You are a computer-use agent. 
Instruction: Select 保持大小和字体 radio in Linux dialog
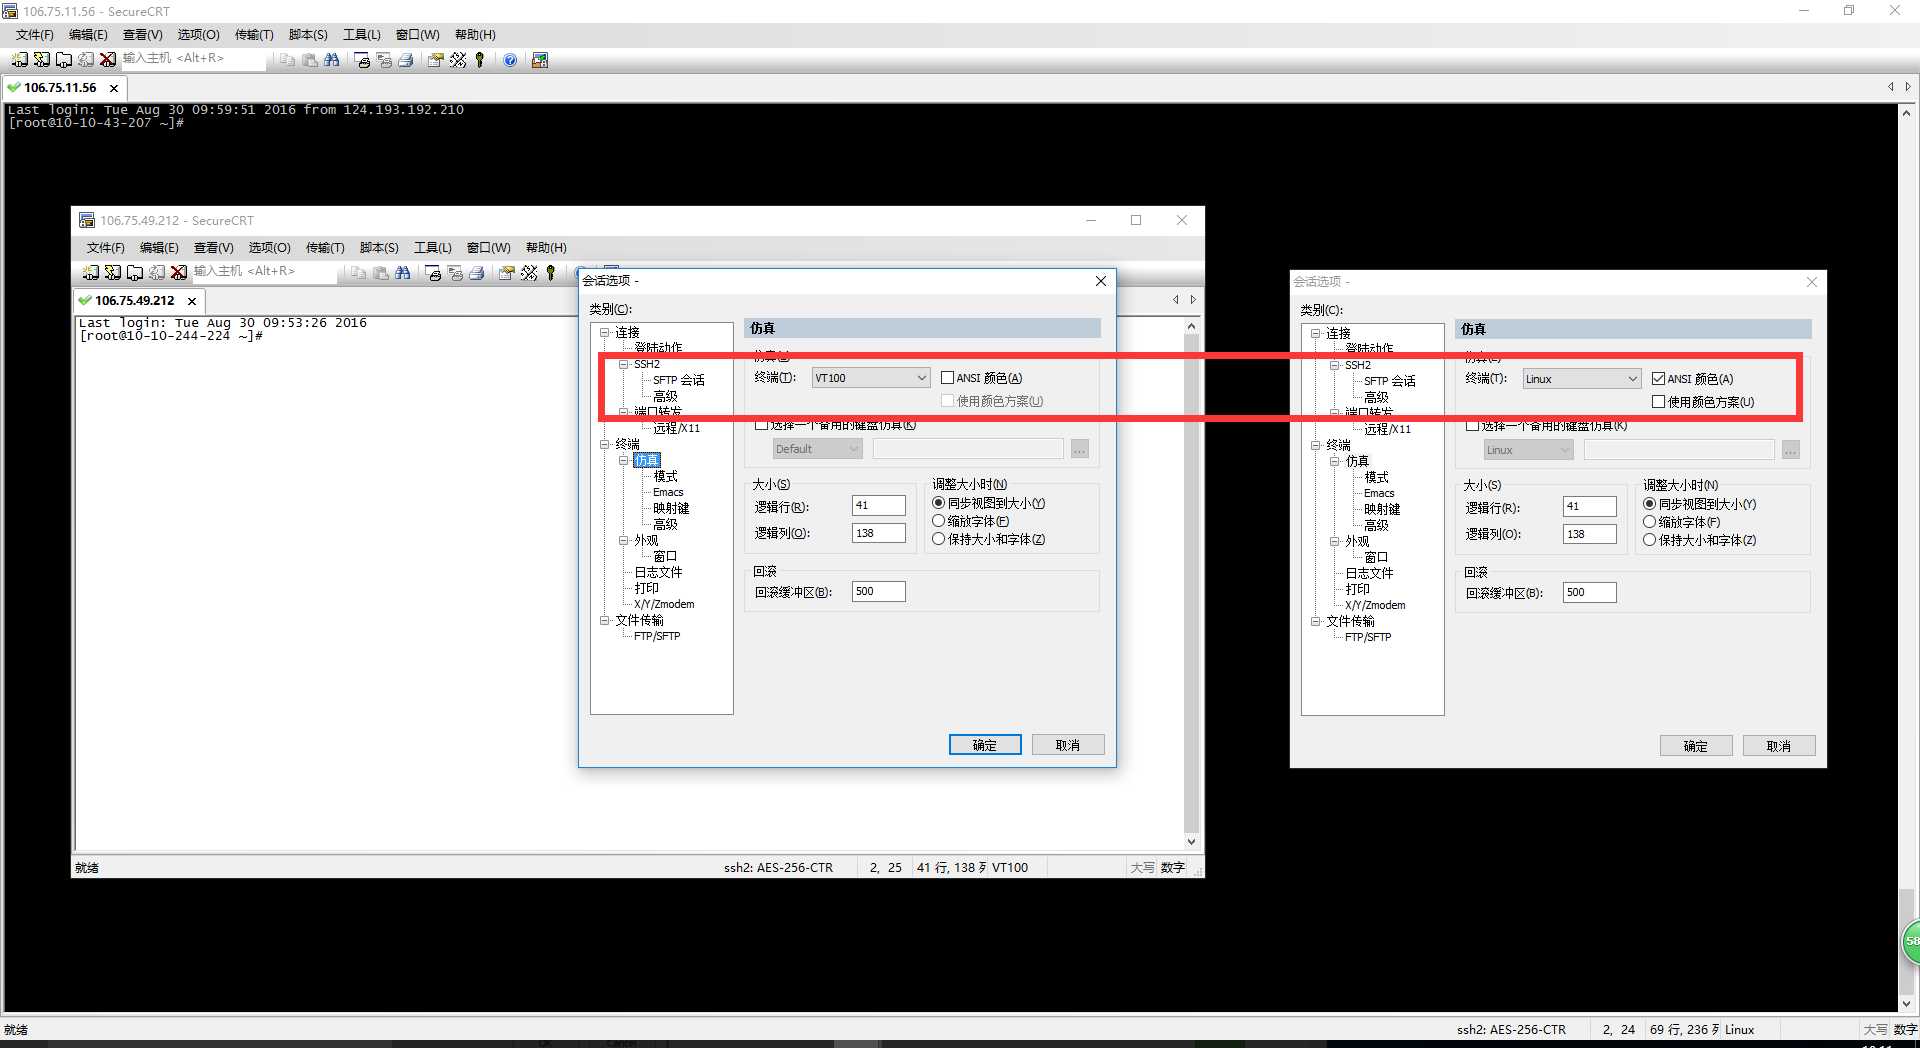[1649, 540]
